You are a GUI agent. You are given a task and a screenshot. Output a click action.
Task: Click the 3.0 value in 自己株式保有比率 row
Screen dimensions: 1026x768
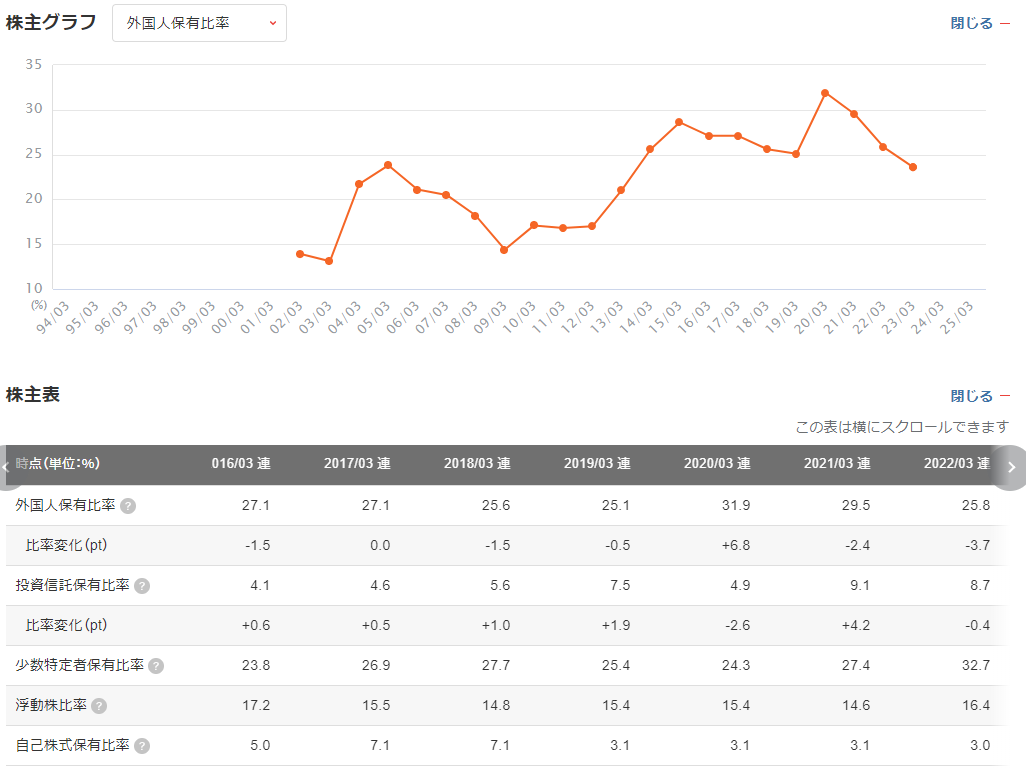pyautogui.click(x=980, y=745)
